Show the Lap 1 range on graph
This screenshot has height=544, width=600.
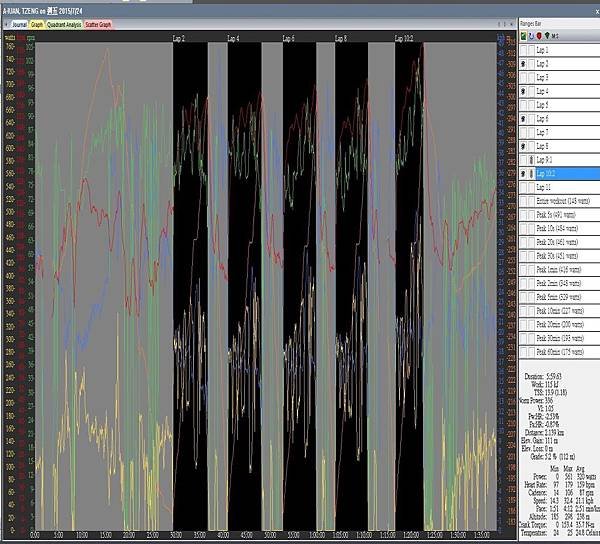[523, 50]
